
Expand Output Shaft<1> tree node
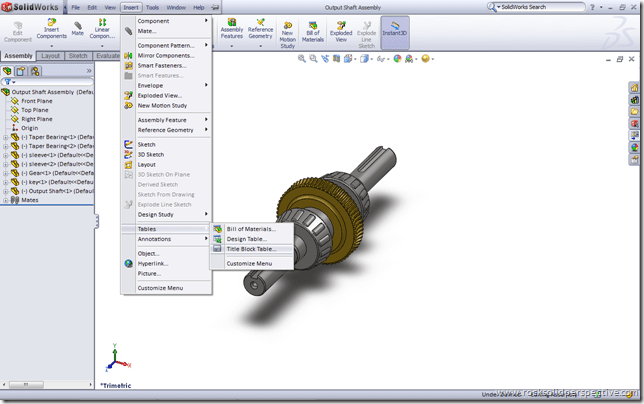coord(5,191)
